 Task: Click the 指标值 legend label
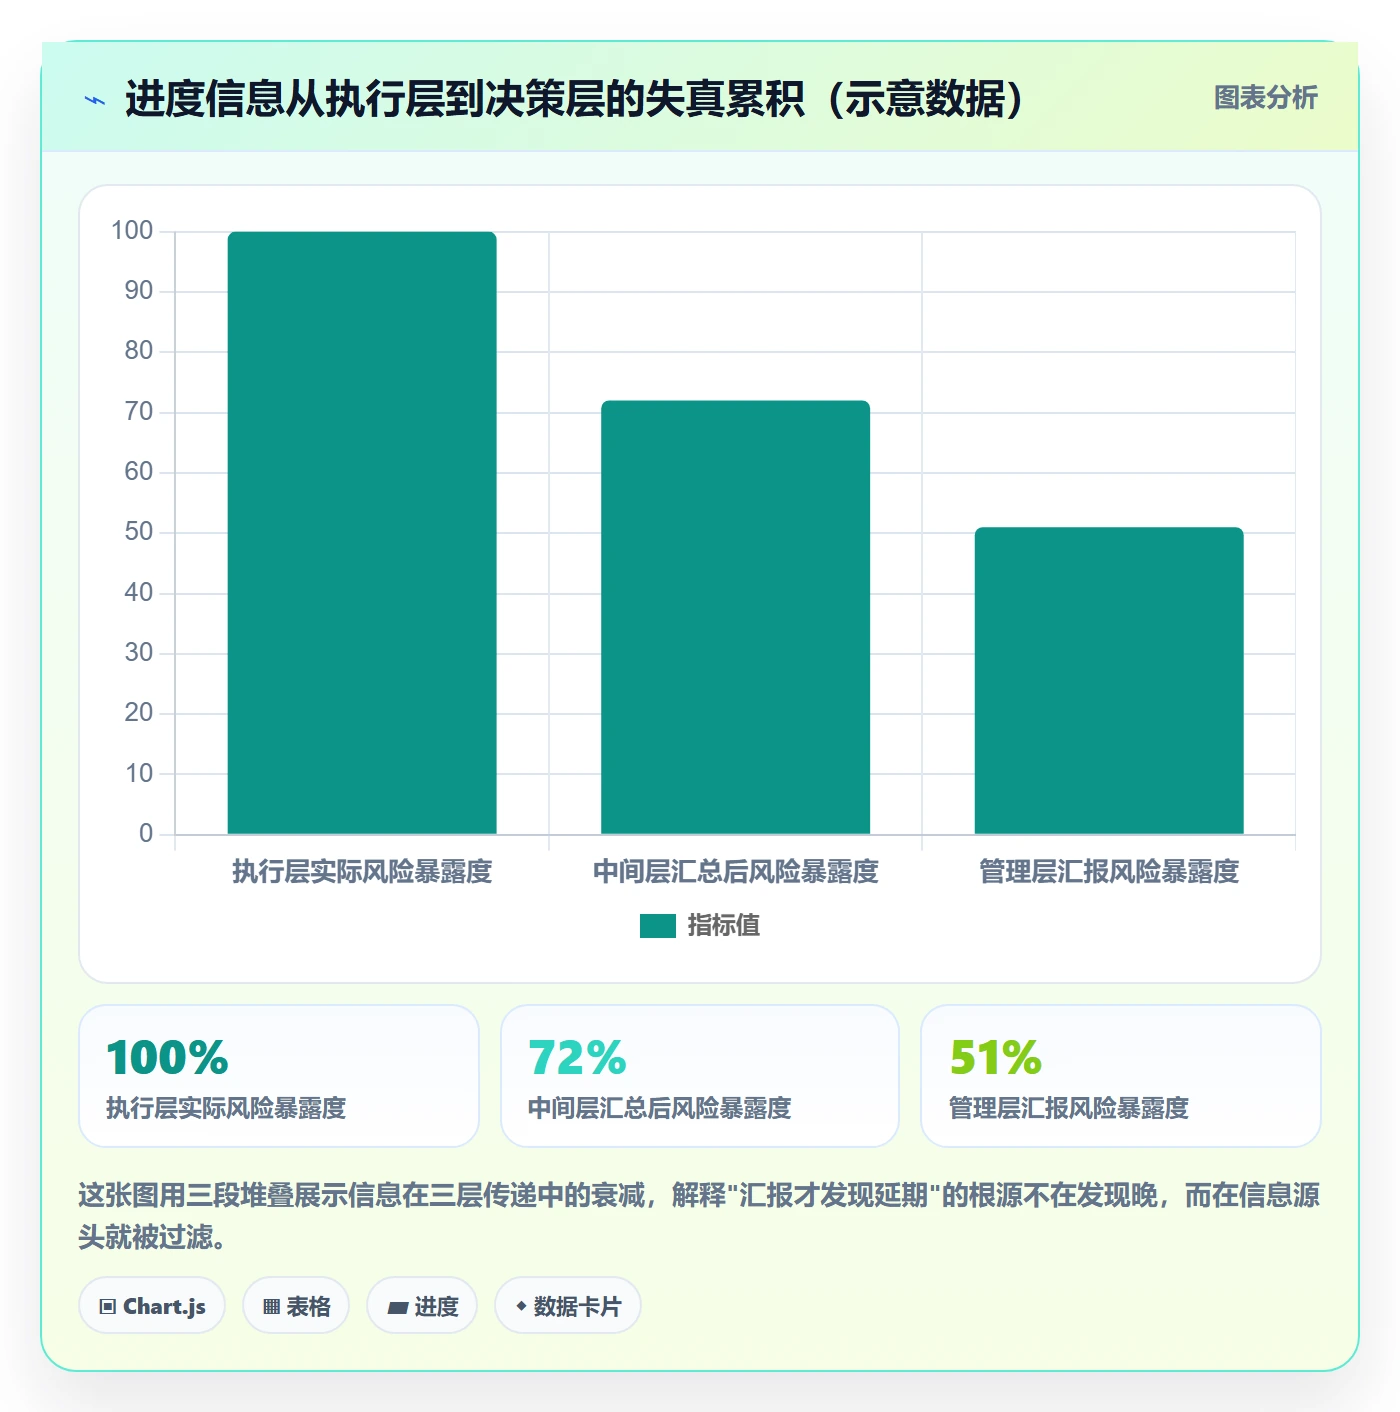[724, 926]
